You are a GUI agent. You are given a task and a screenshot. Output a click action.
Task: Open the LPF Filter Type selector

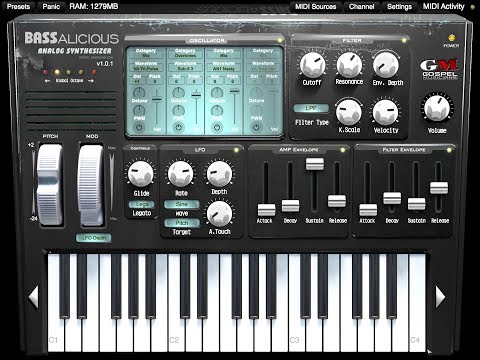311,108
